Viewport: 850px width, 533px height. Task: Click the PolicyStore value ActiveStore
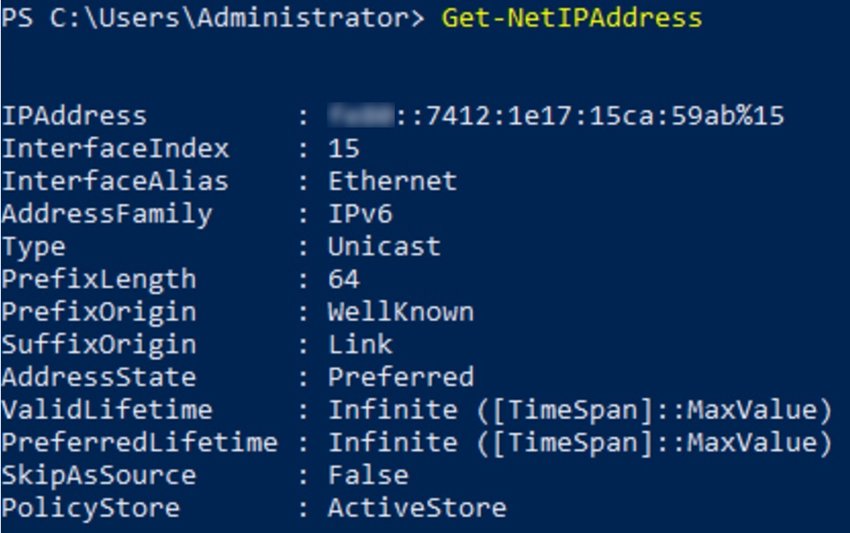pos(416,508)
